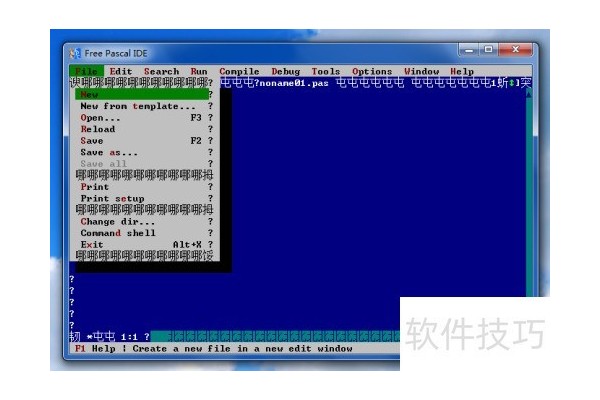Image resolution: width=600 pixels, height=400 pixels.
Task: Click the noname01.pas window title
Action: pos(294,83)
